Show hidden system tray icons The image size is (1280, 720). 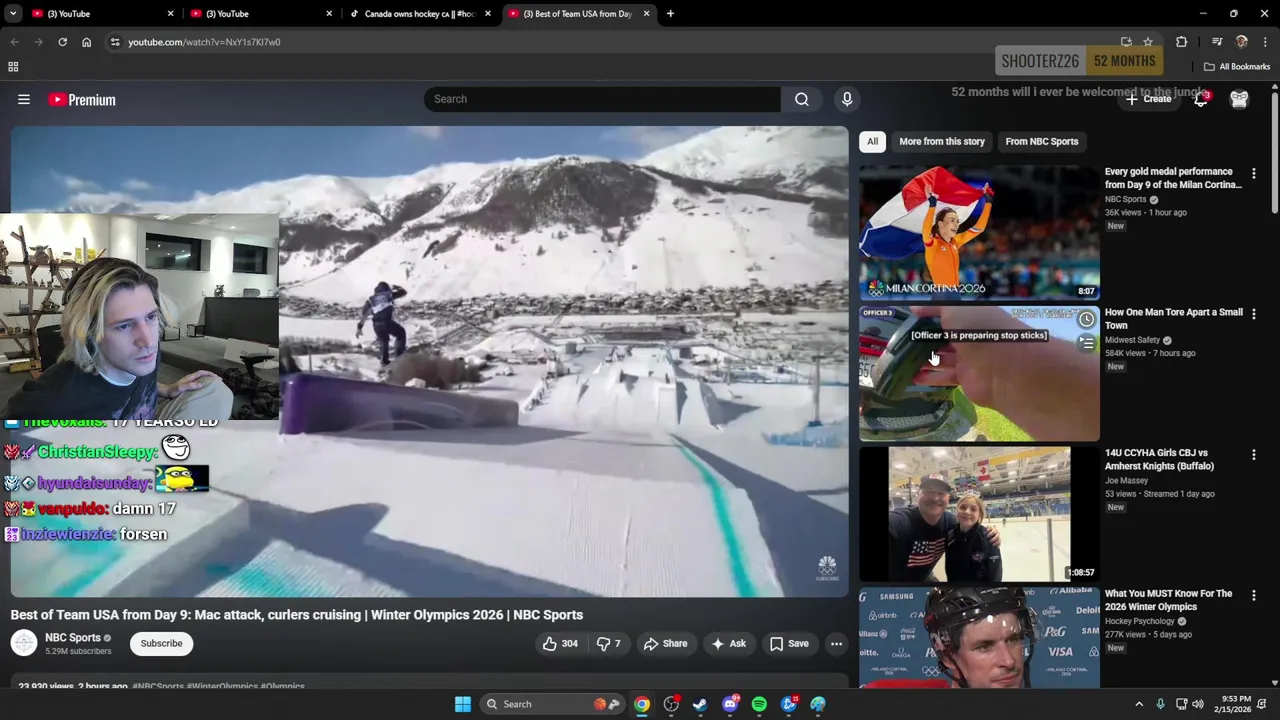pos(1139,704)
